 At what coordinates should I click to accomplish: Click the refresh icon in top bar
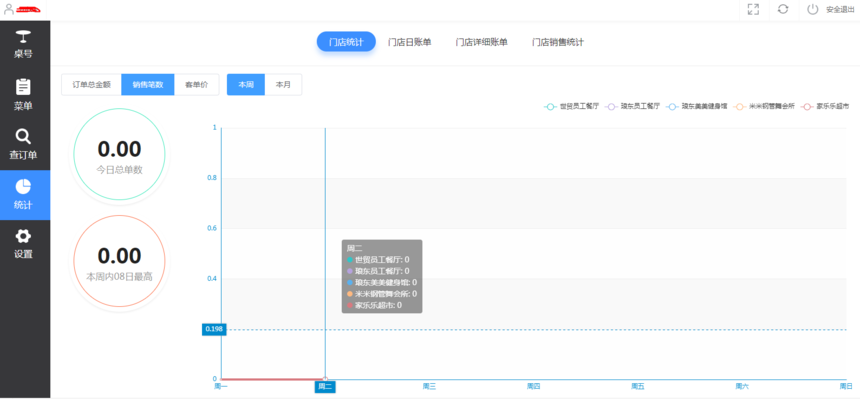pos(783,9)
